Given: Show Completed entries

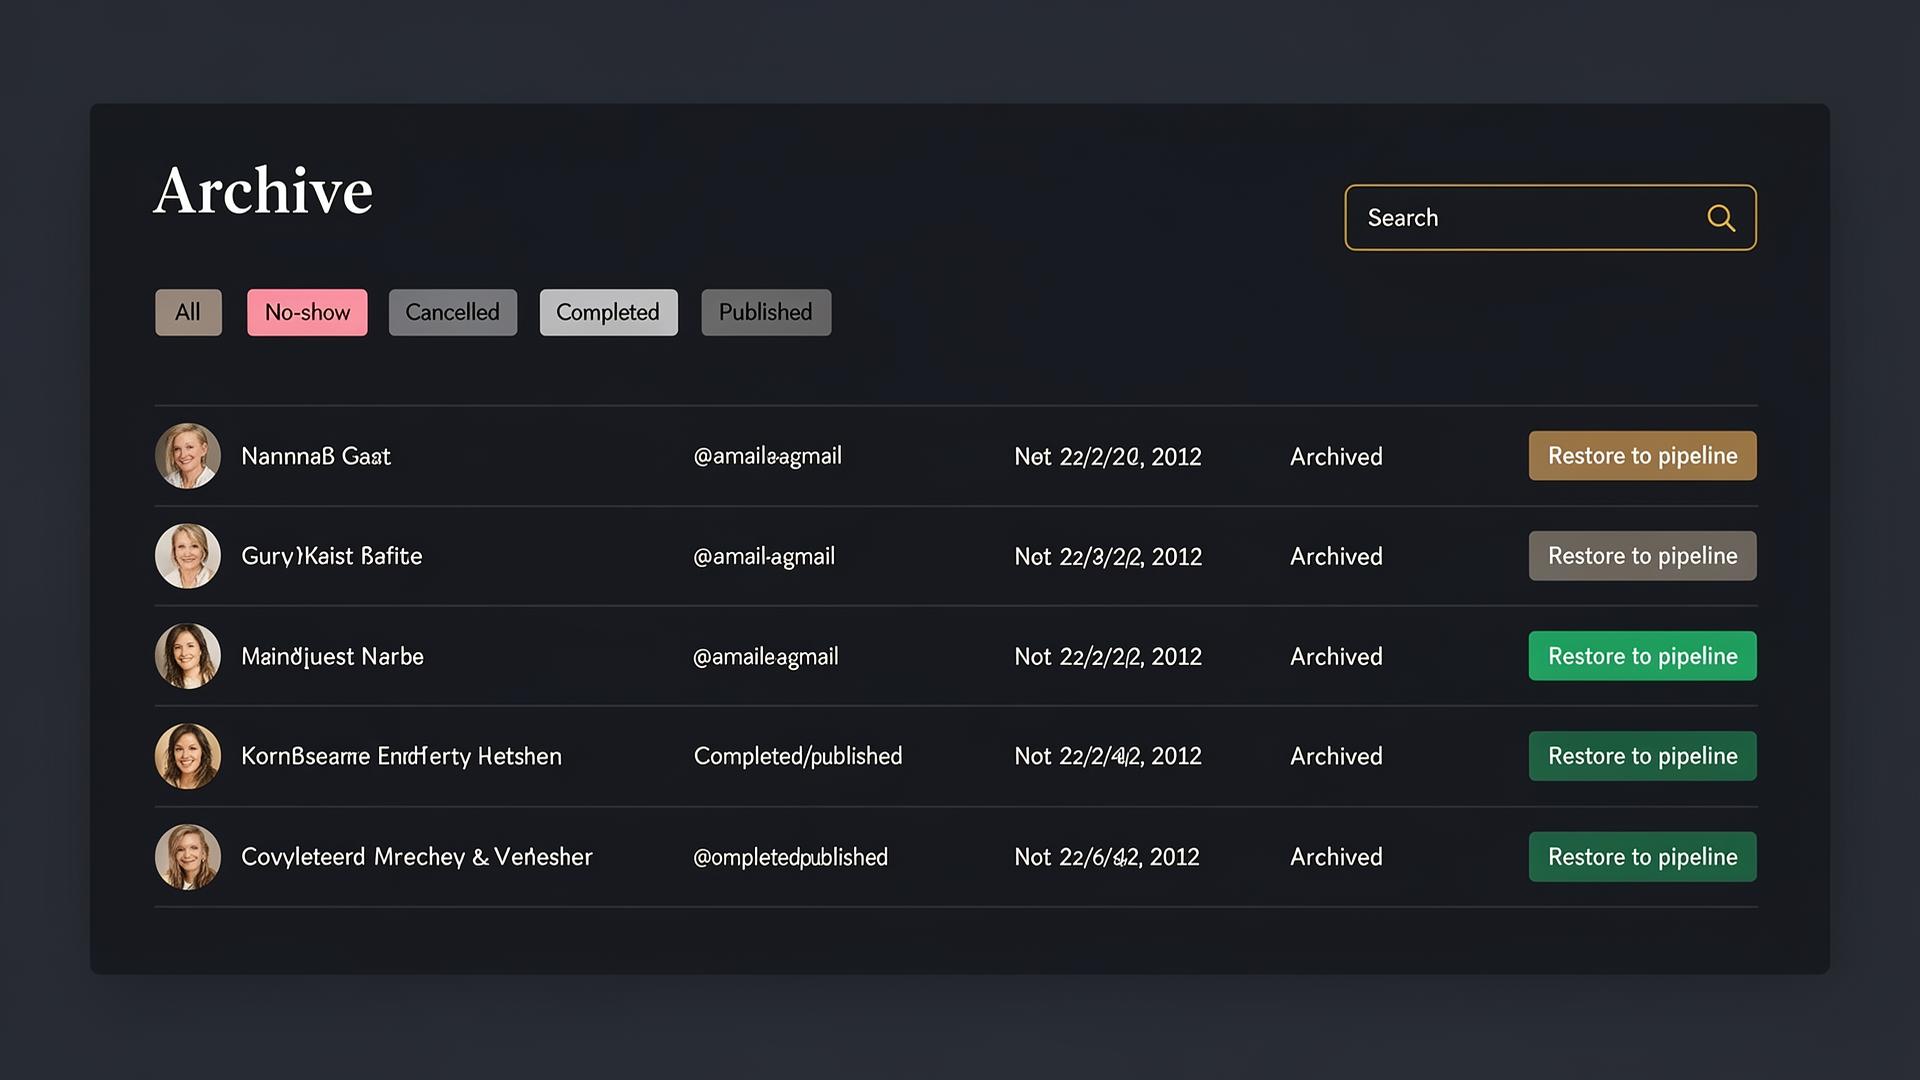Looking at the screenshot, I should pyautogui.click(x=608, y=312).
